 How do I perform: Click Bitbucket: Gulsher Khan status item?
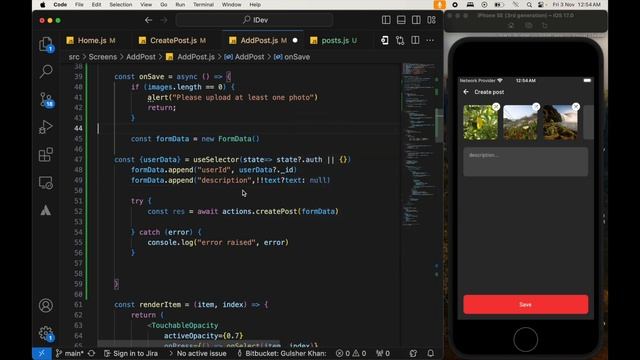(282, 353)
